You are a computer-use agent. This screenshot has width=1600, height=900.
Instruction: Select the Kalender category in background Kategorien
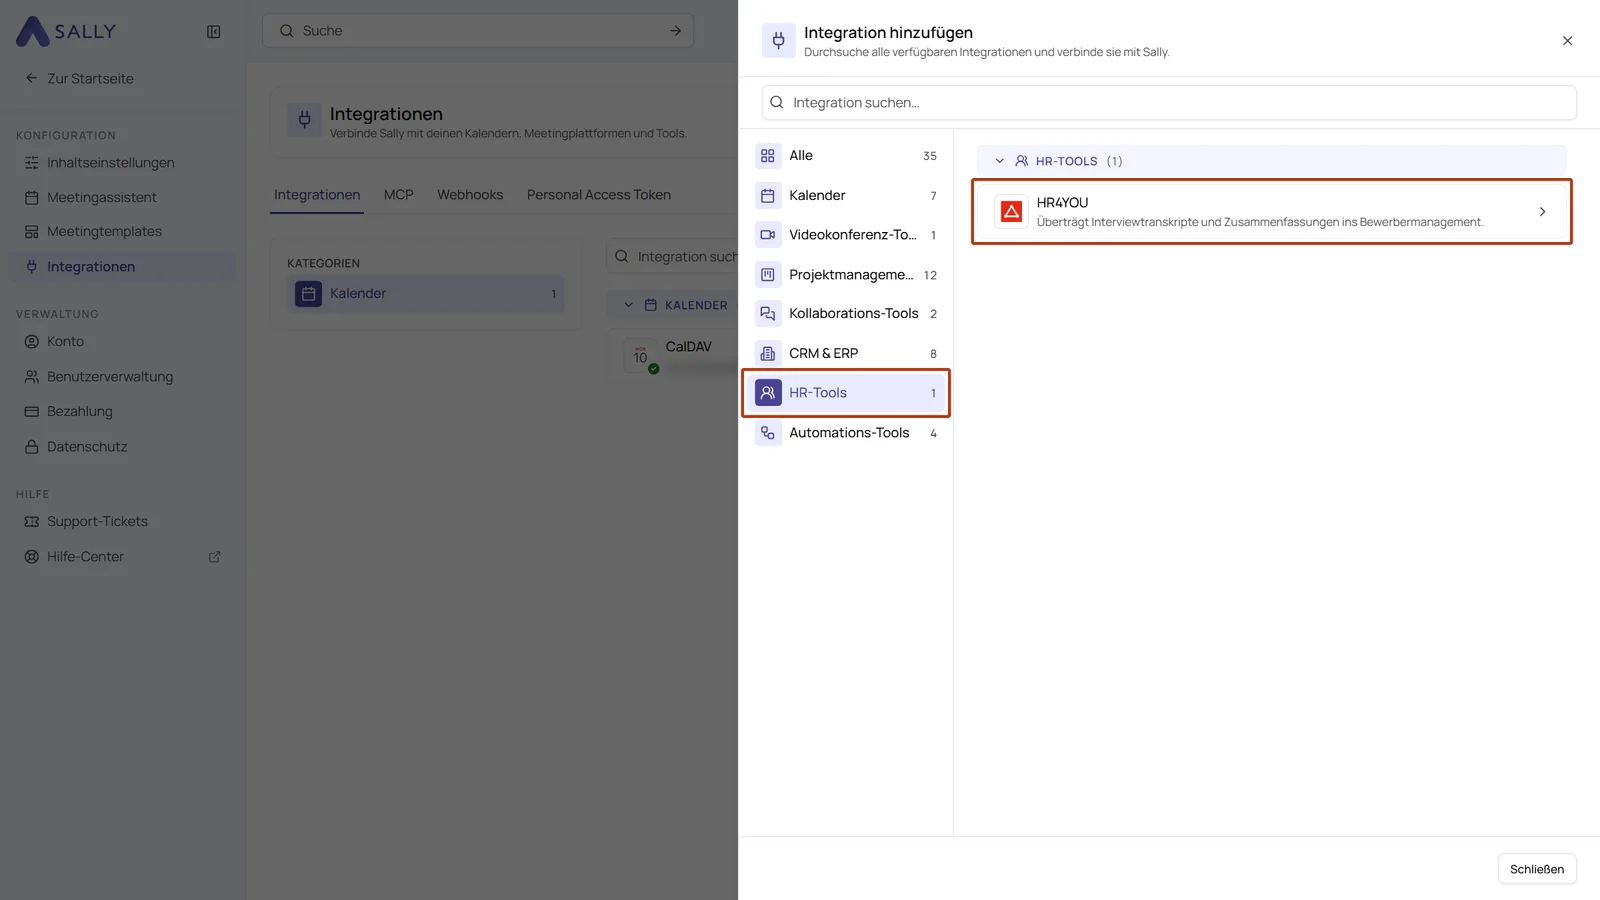(426, 294)
